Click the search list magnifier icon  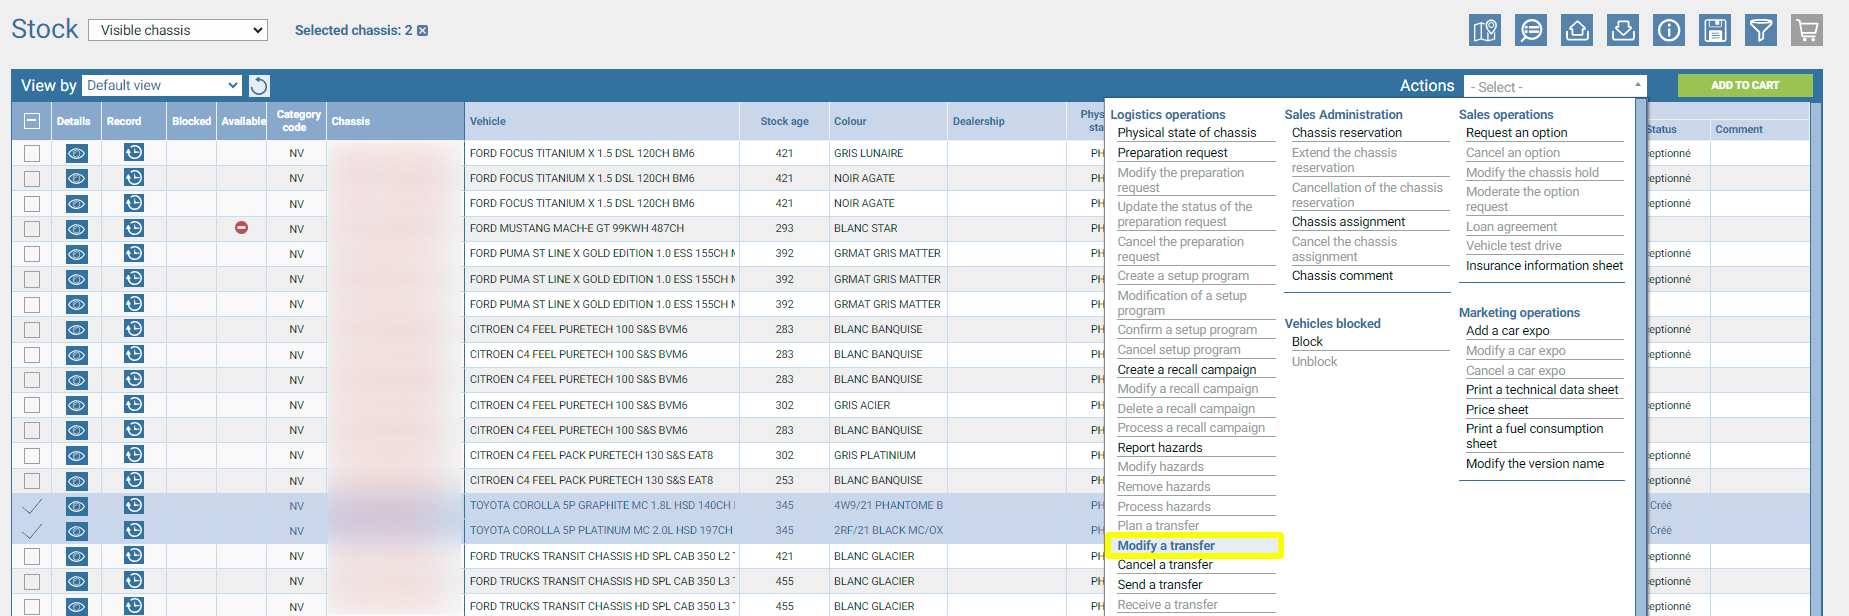(x=1531, y=30)
